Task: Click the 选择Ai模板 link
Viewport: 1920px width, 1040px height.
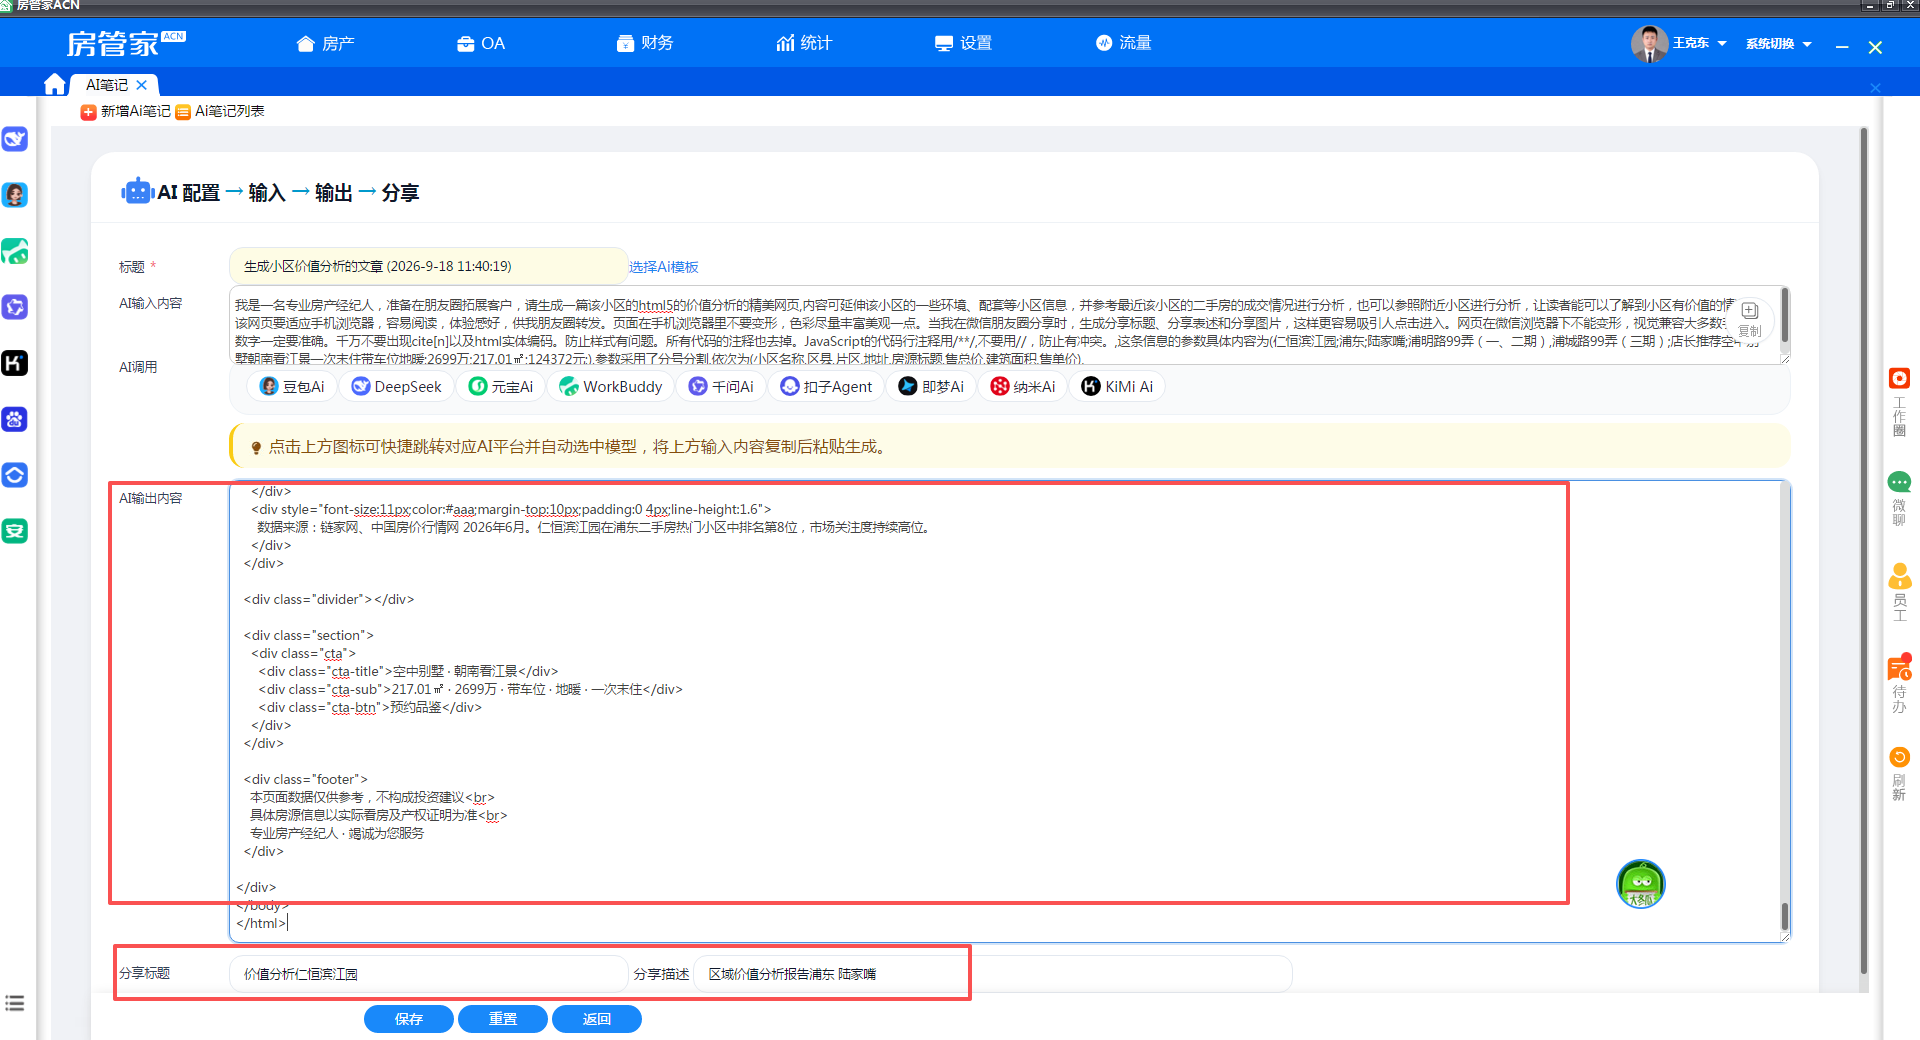Action: [664, 267]
